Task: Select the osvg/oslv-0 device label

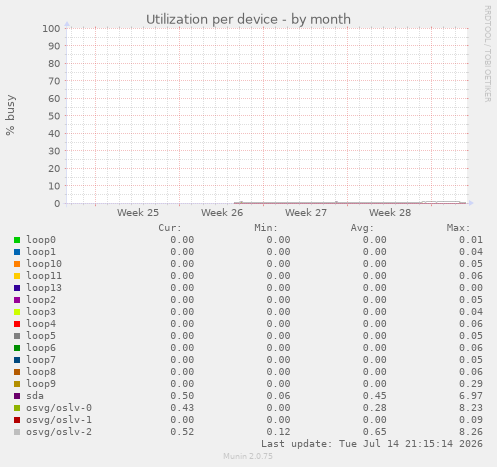Action: [x=59, y=408]
